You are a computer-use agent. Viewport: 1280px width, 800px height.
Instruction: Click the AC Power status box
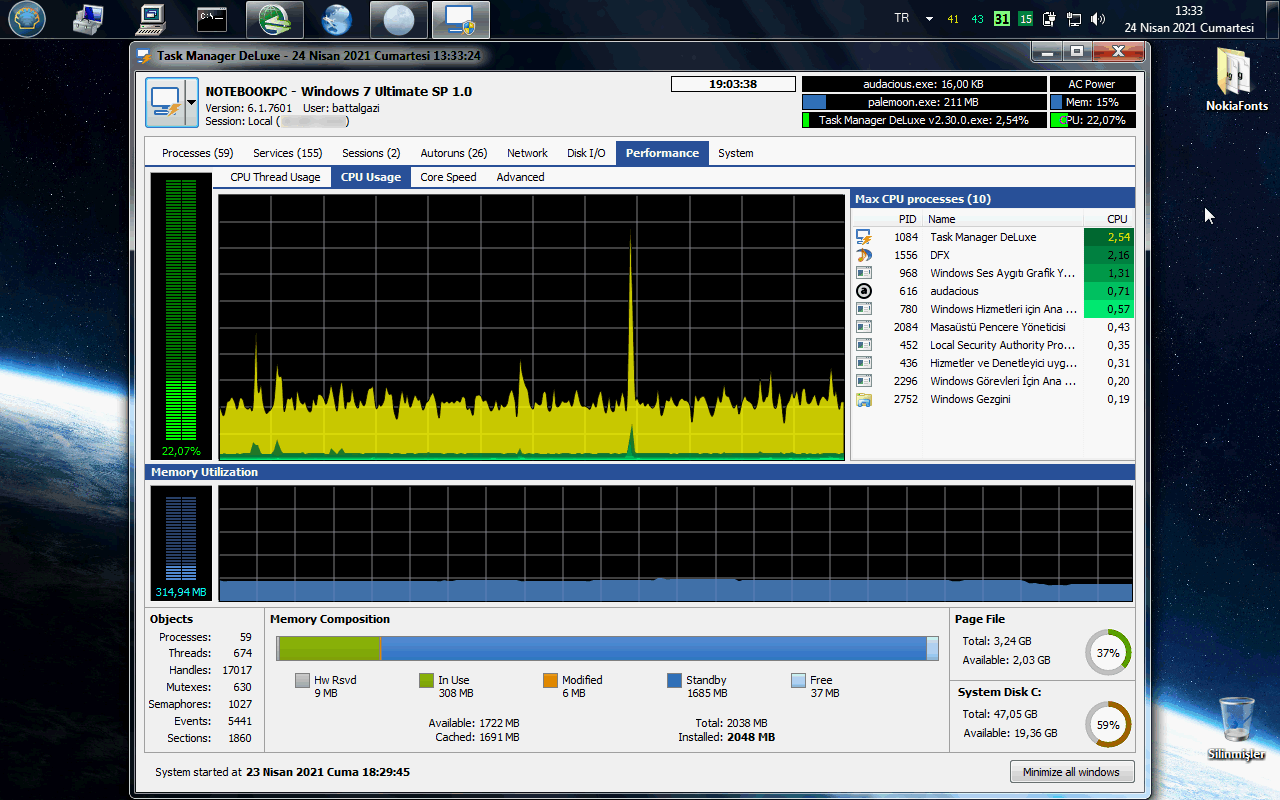1092,84
